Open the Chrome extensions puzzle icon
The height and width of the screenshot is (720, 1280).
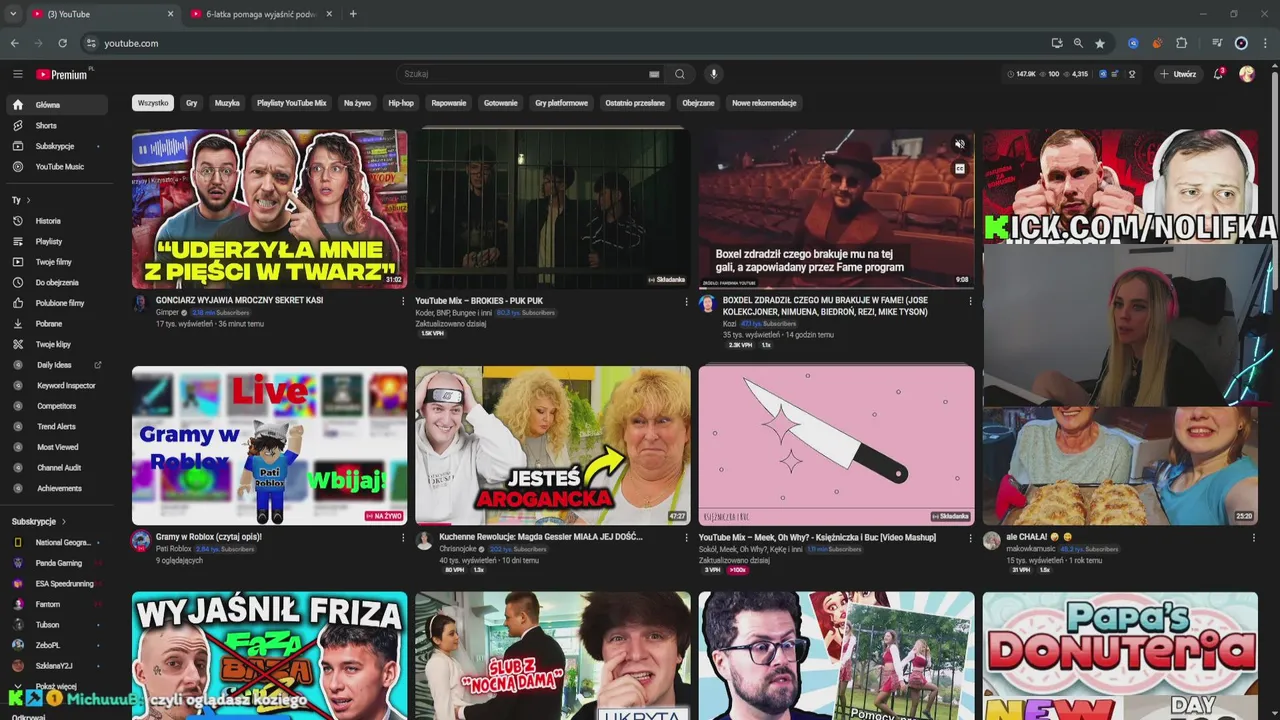[1181, 43]
